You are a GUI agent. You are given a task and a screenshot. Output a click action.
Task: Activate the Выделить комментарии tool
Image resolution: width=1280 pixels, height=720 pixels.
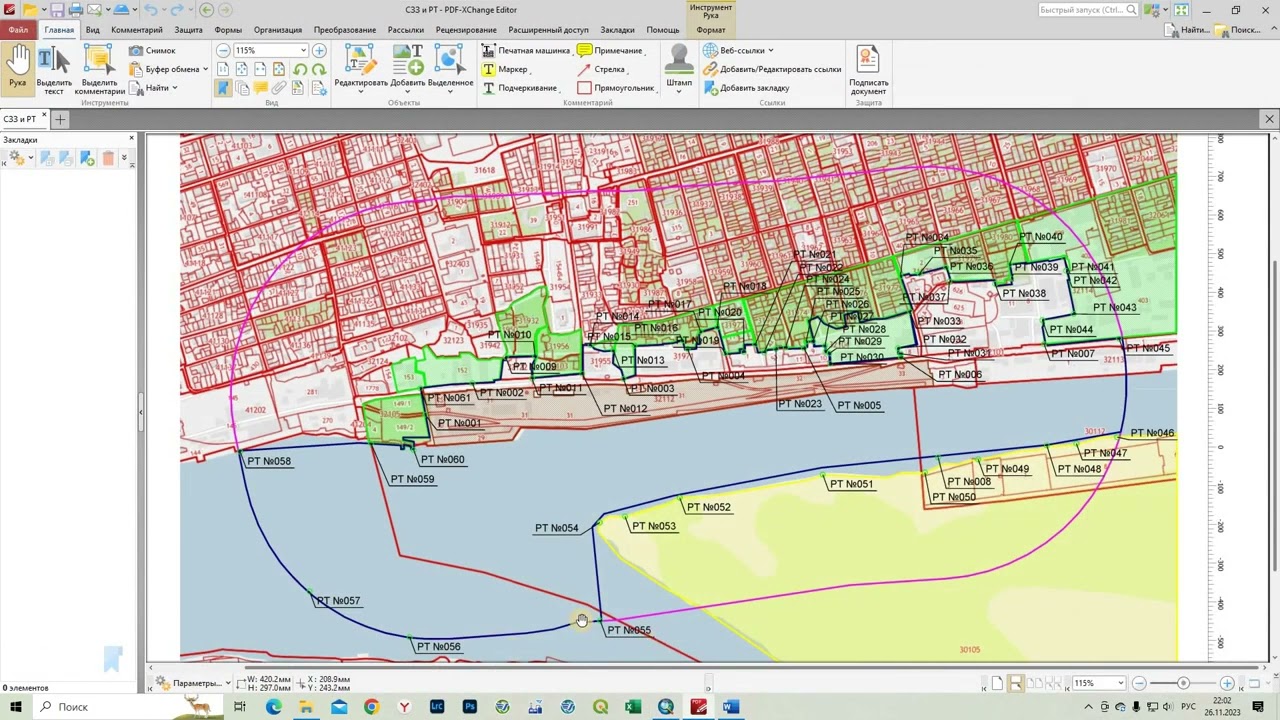pyautogui.click(x=99, y=70)
